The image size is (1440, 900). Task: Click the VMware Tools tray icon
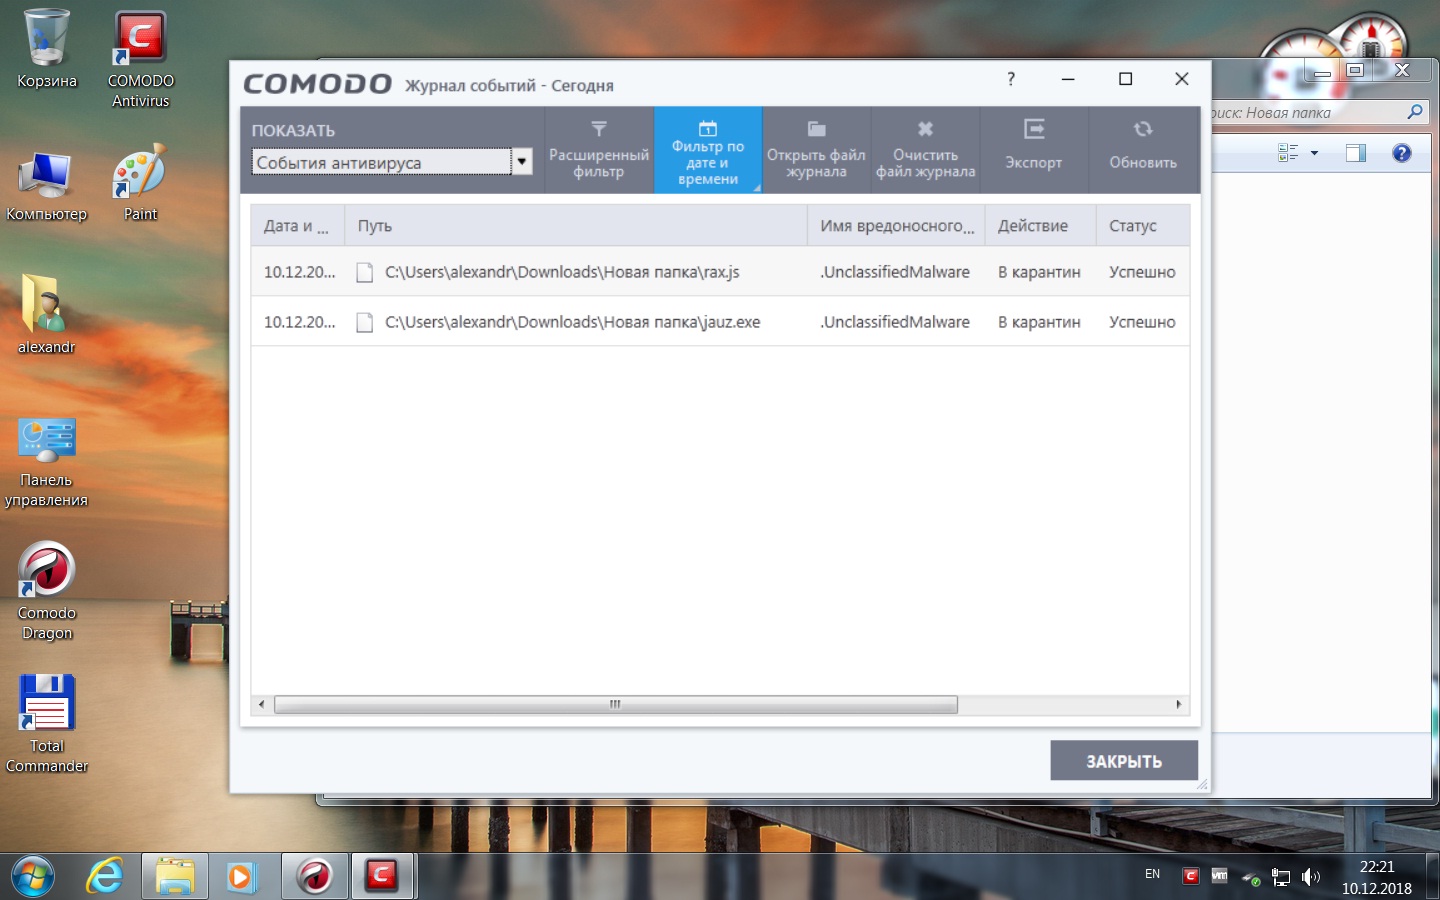coord(1219,876)
